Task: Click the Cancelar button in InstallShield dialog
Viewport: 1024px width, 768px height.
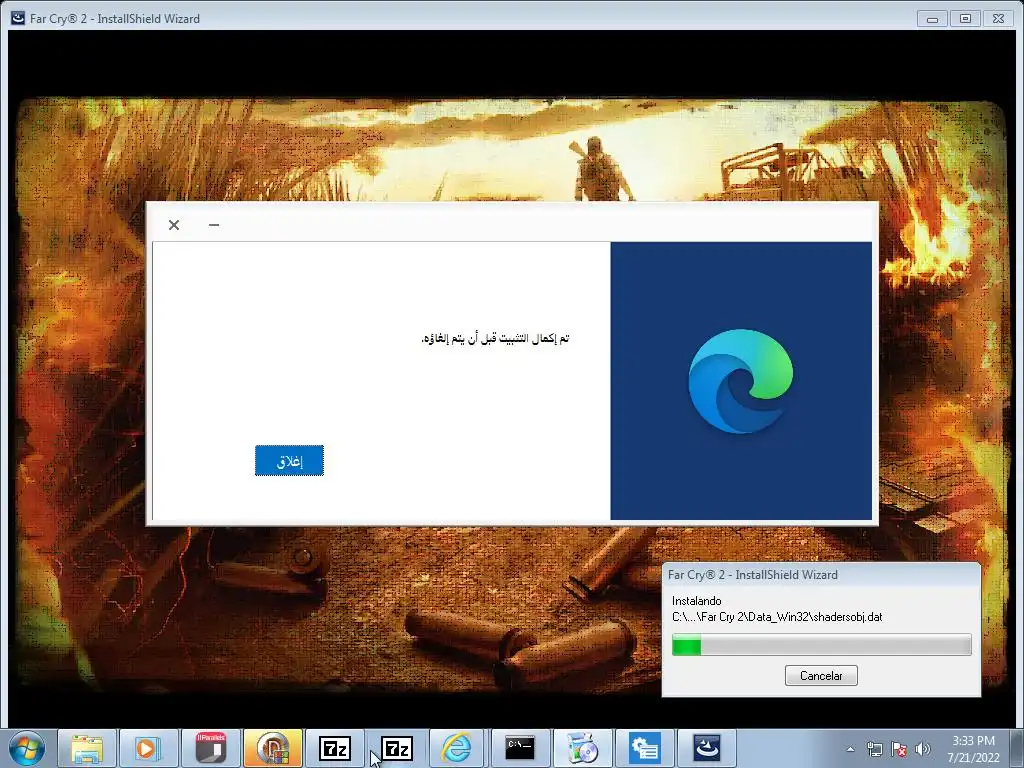Action: click(821, 675)
